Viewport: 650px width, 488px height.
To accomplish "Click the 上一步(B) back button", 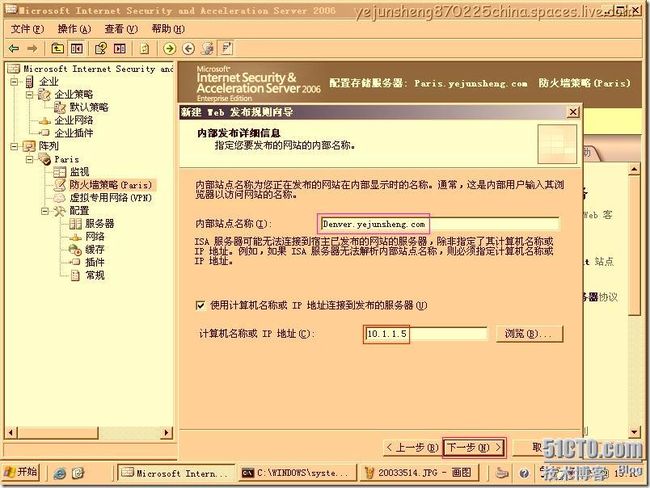I will pos(411,448).
